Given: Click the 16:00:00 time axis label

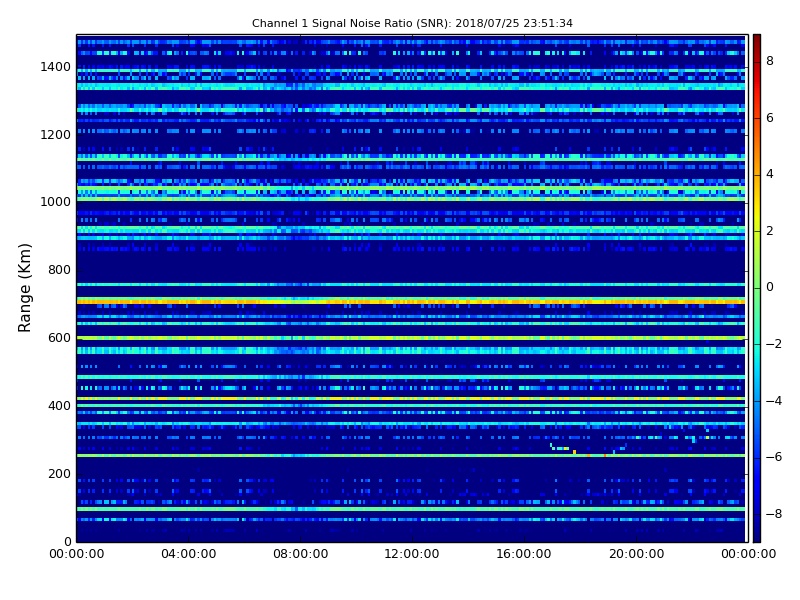Looking at the screenshot, I should click(x=524, y=554).
